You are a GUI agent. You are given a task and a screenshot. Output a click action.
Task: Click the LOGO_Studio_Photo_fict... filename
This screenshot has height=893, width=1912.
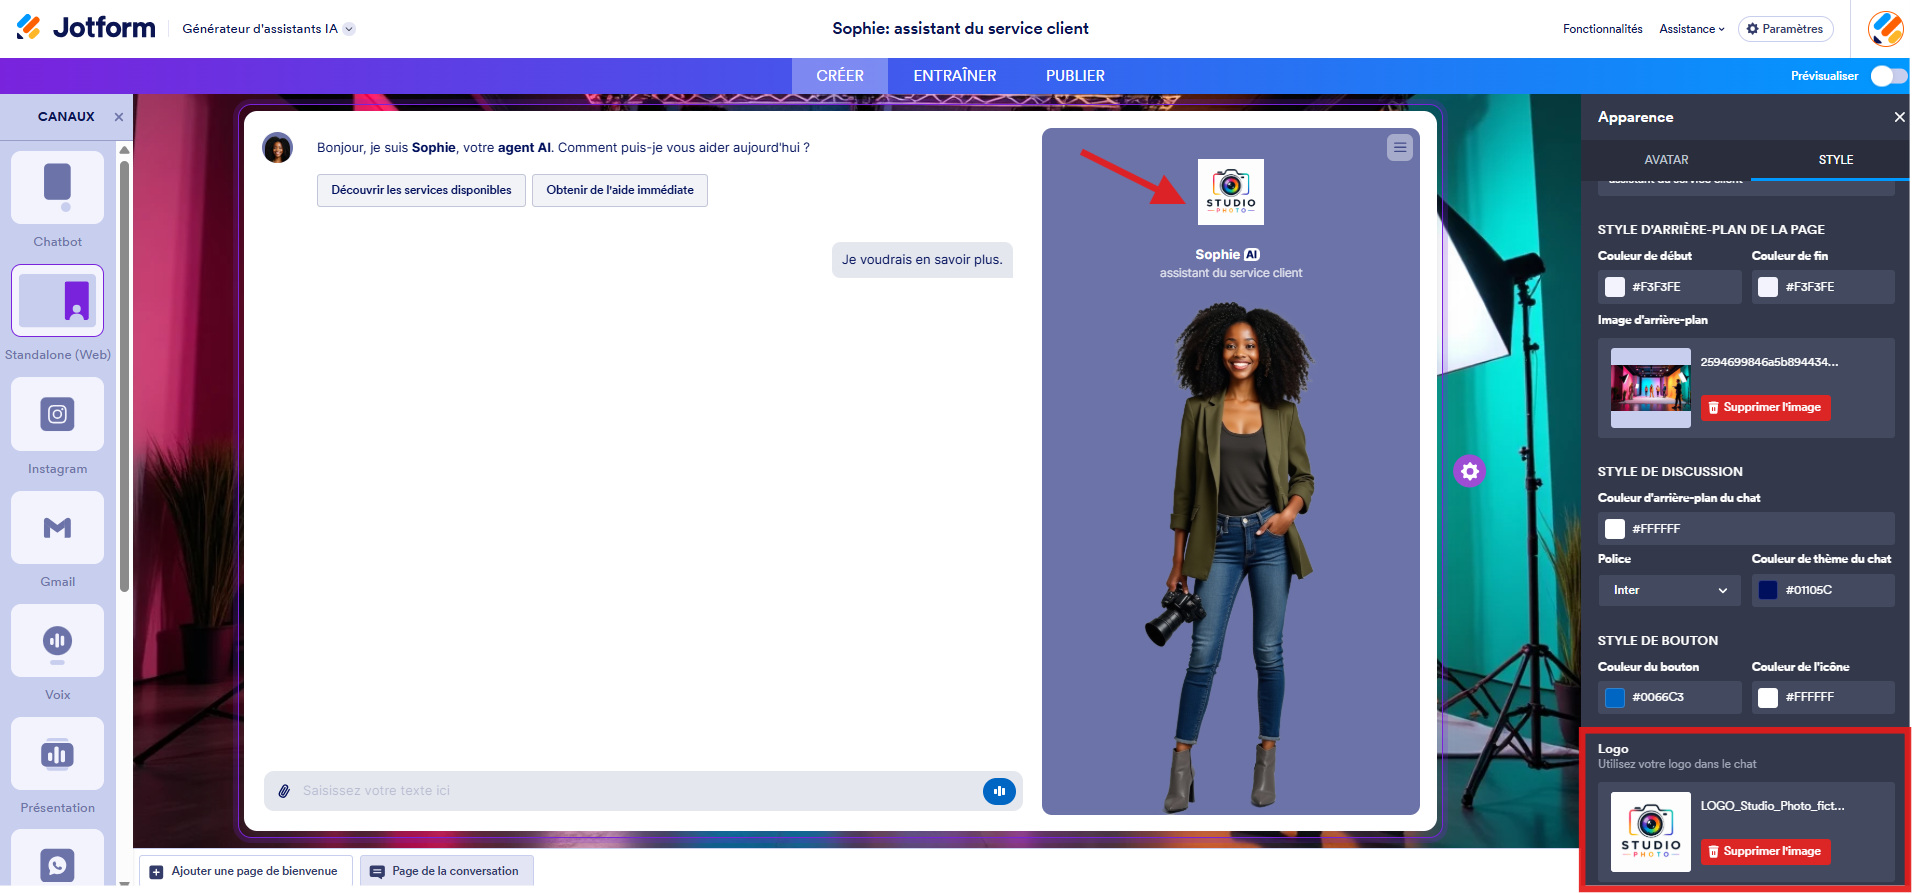[x=1773, y=806]
